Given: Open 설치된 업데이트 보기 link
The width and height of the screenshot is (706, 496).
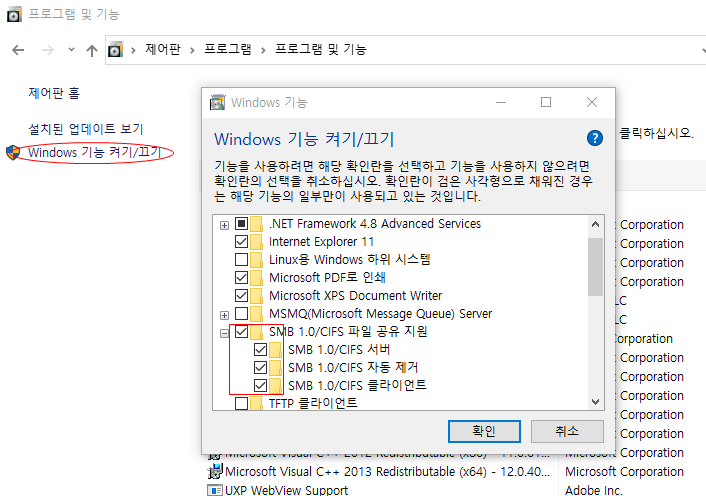Looking at the screenshot, I should point(86,129).
